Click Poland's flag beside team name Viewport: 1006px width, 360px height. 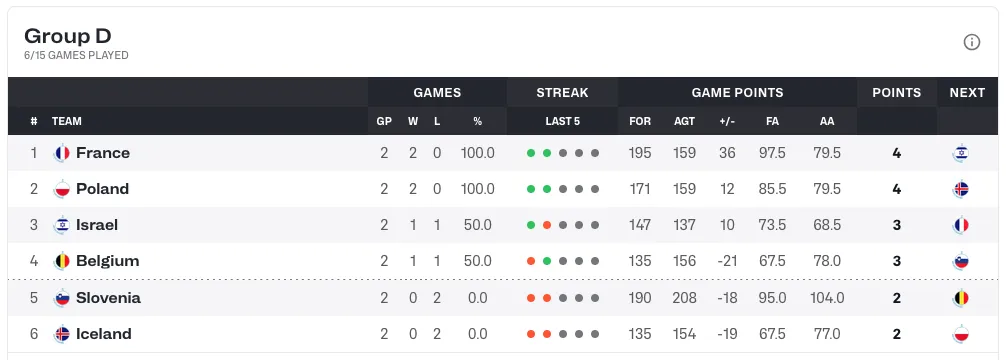pos(62,189)
